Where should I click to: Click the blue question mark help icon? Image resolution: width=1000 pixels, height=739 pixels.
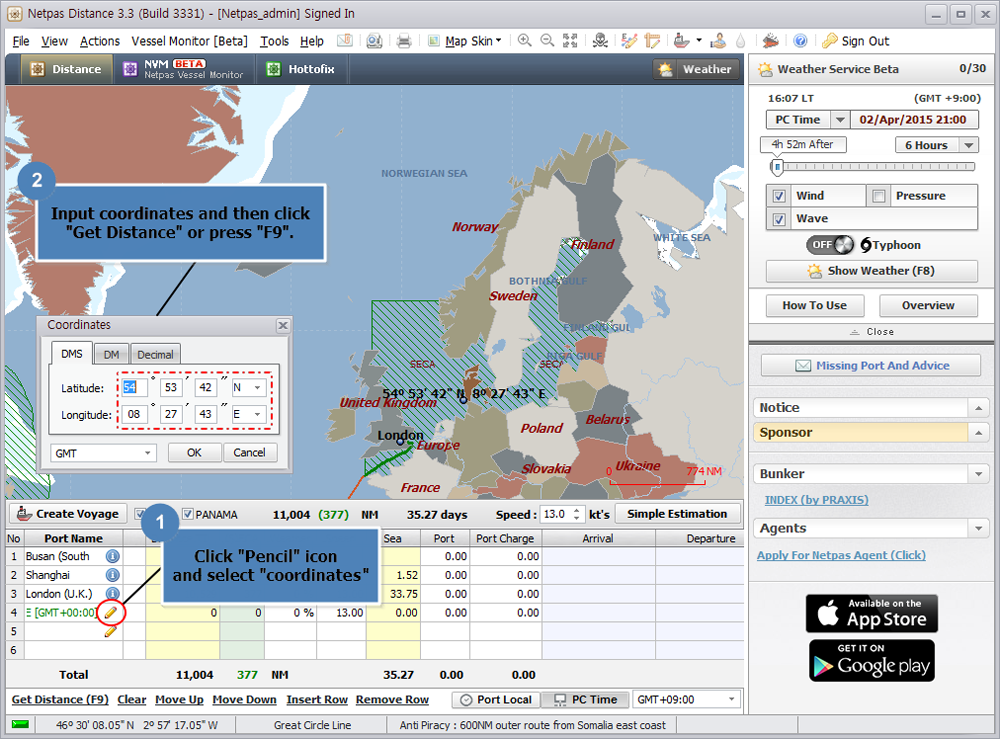800,41
